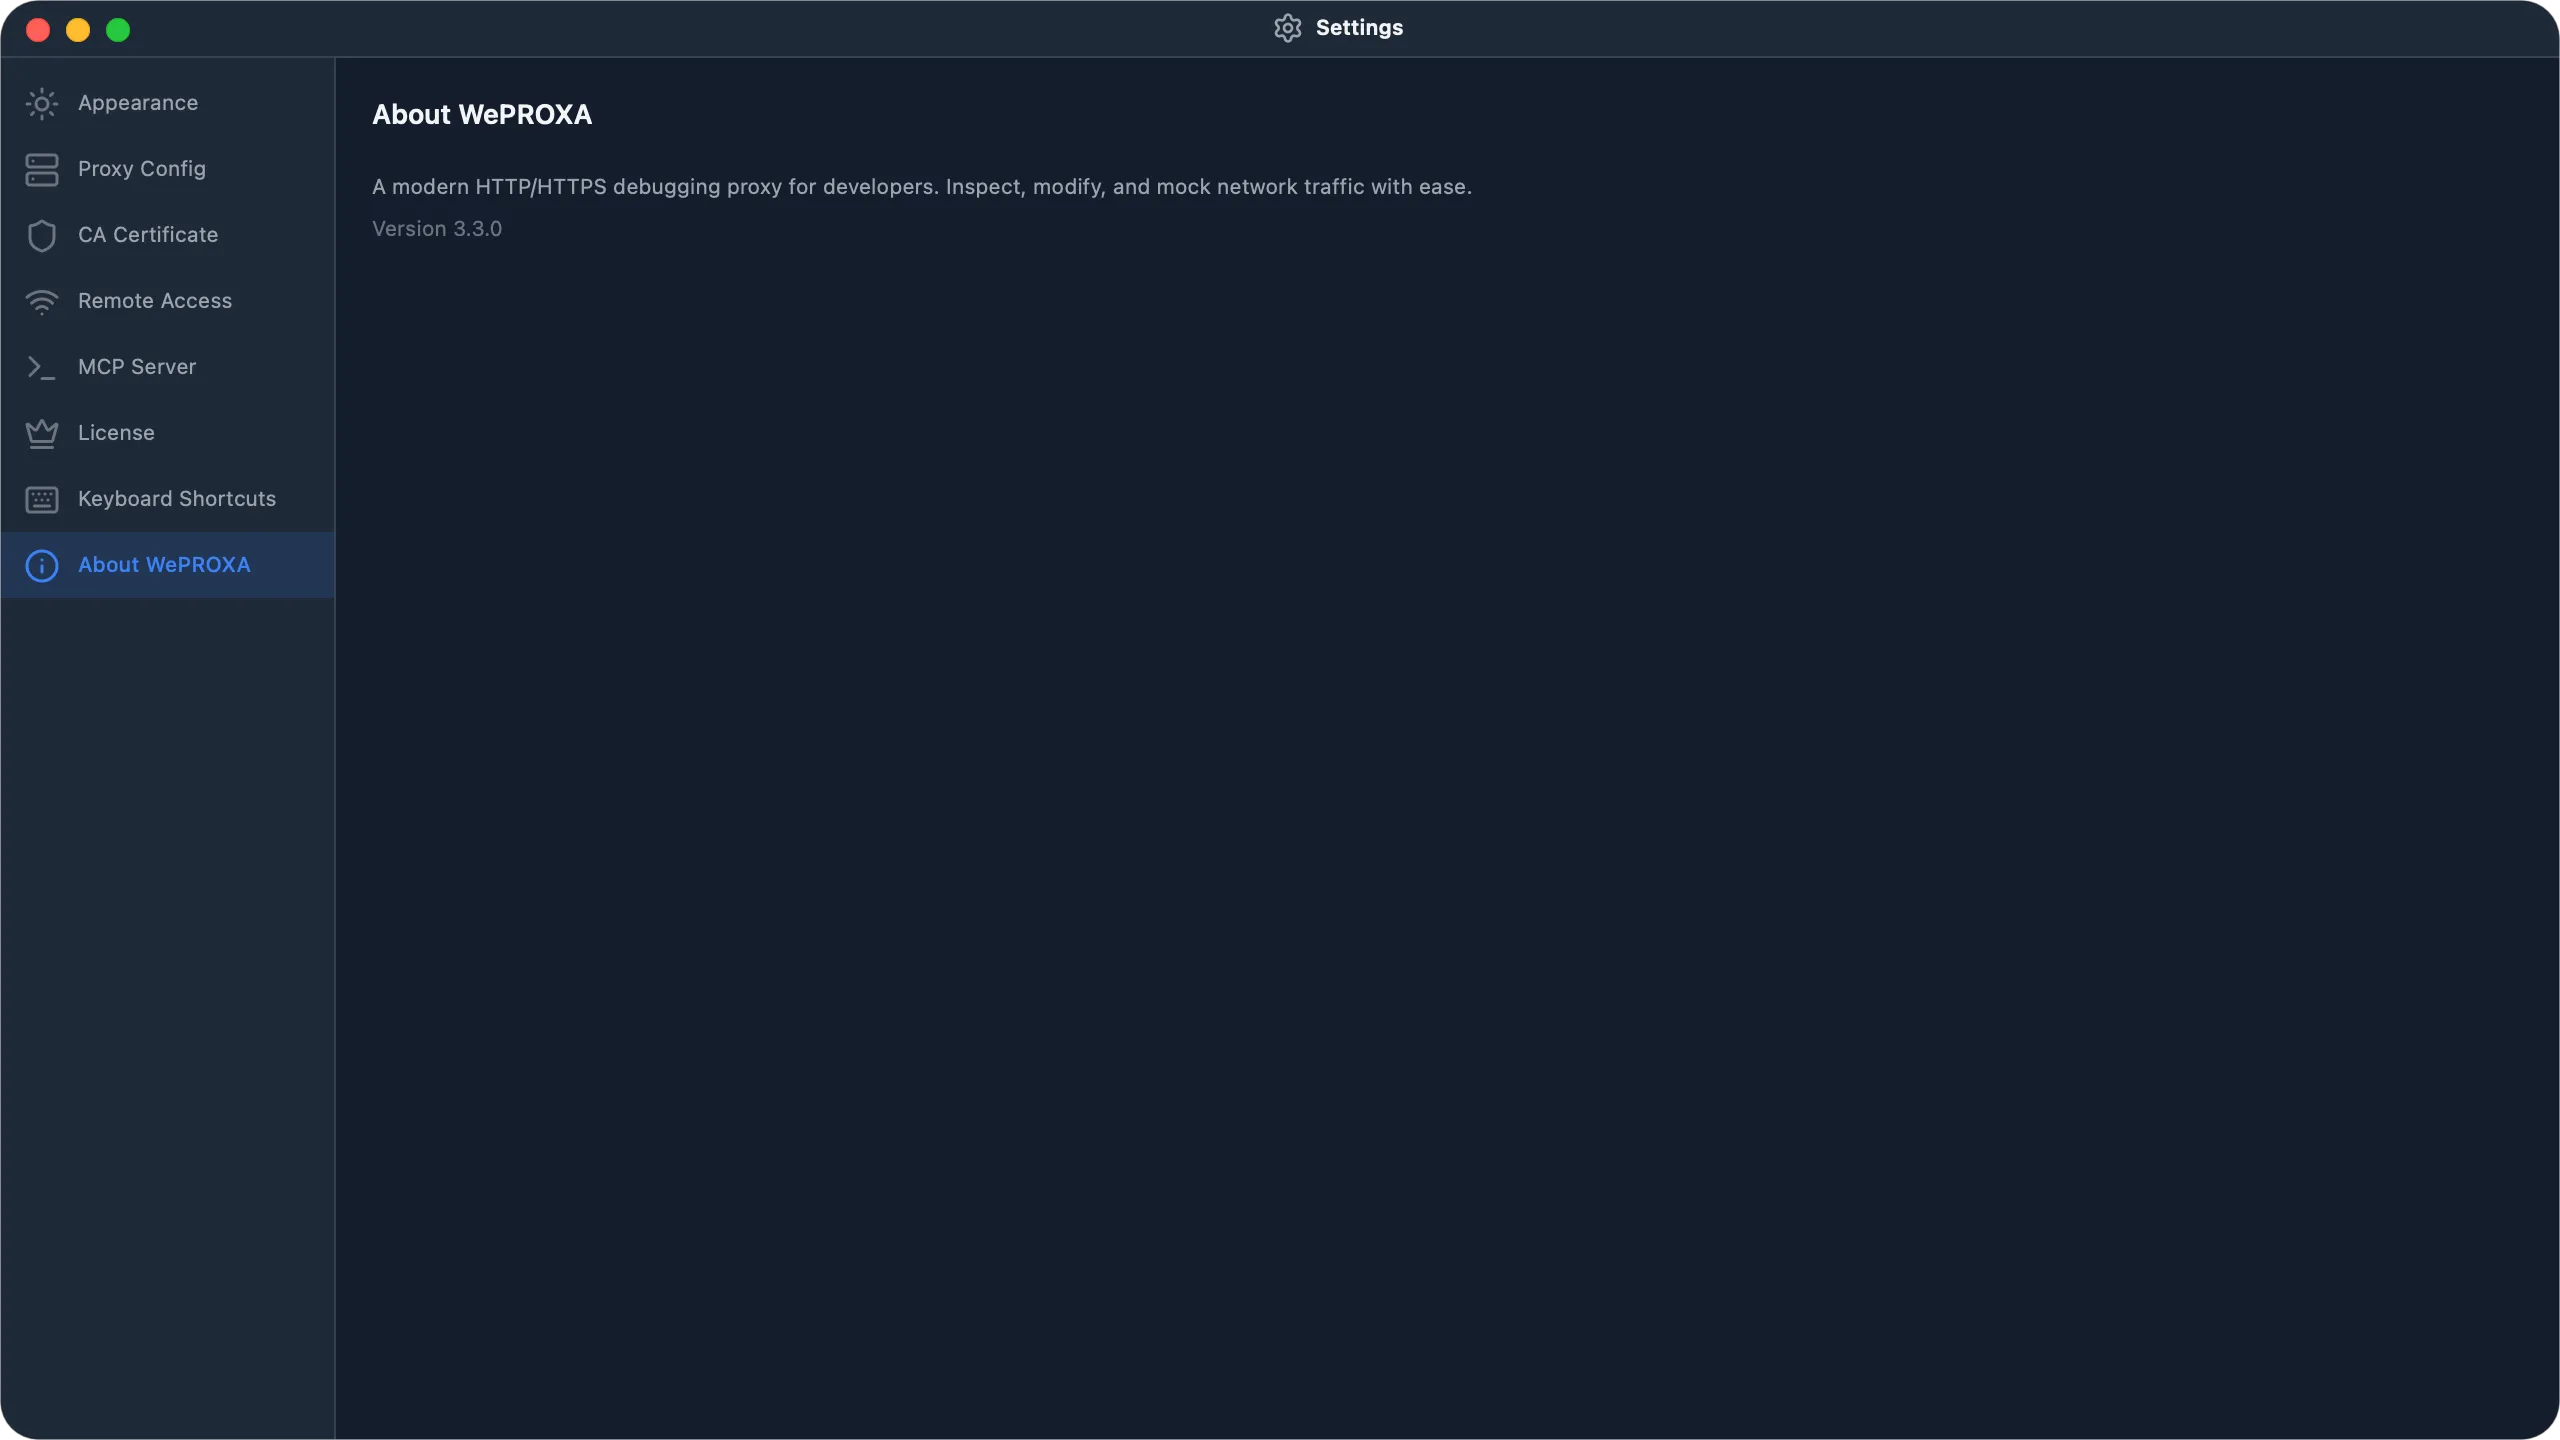View Keyboard Shortcuts section
The height and width of the screenshot is (1440, 2560).
click(168, 500)
